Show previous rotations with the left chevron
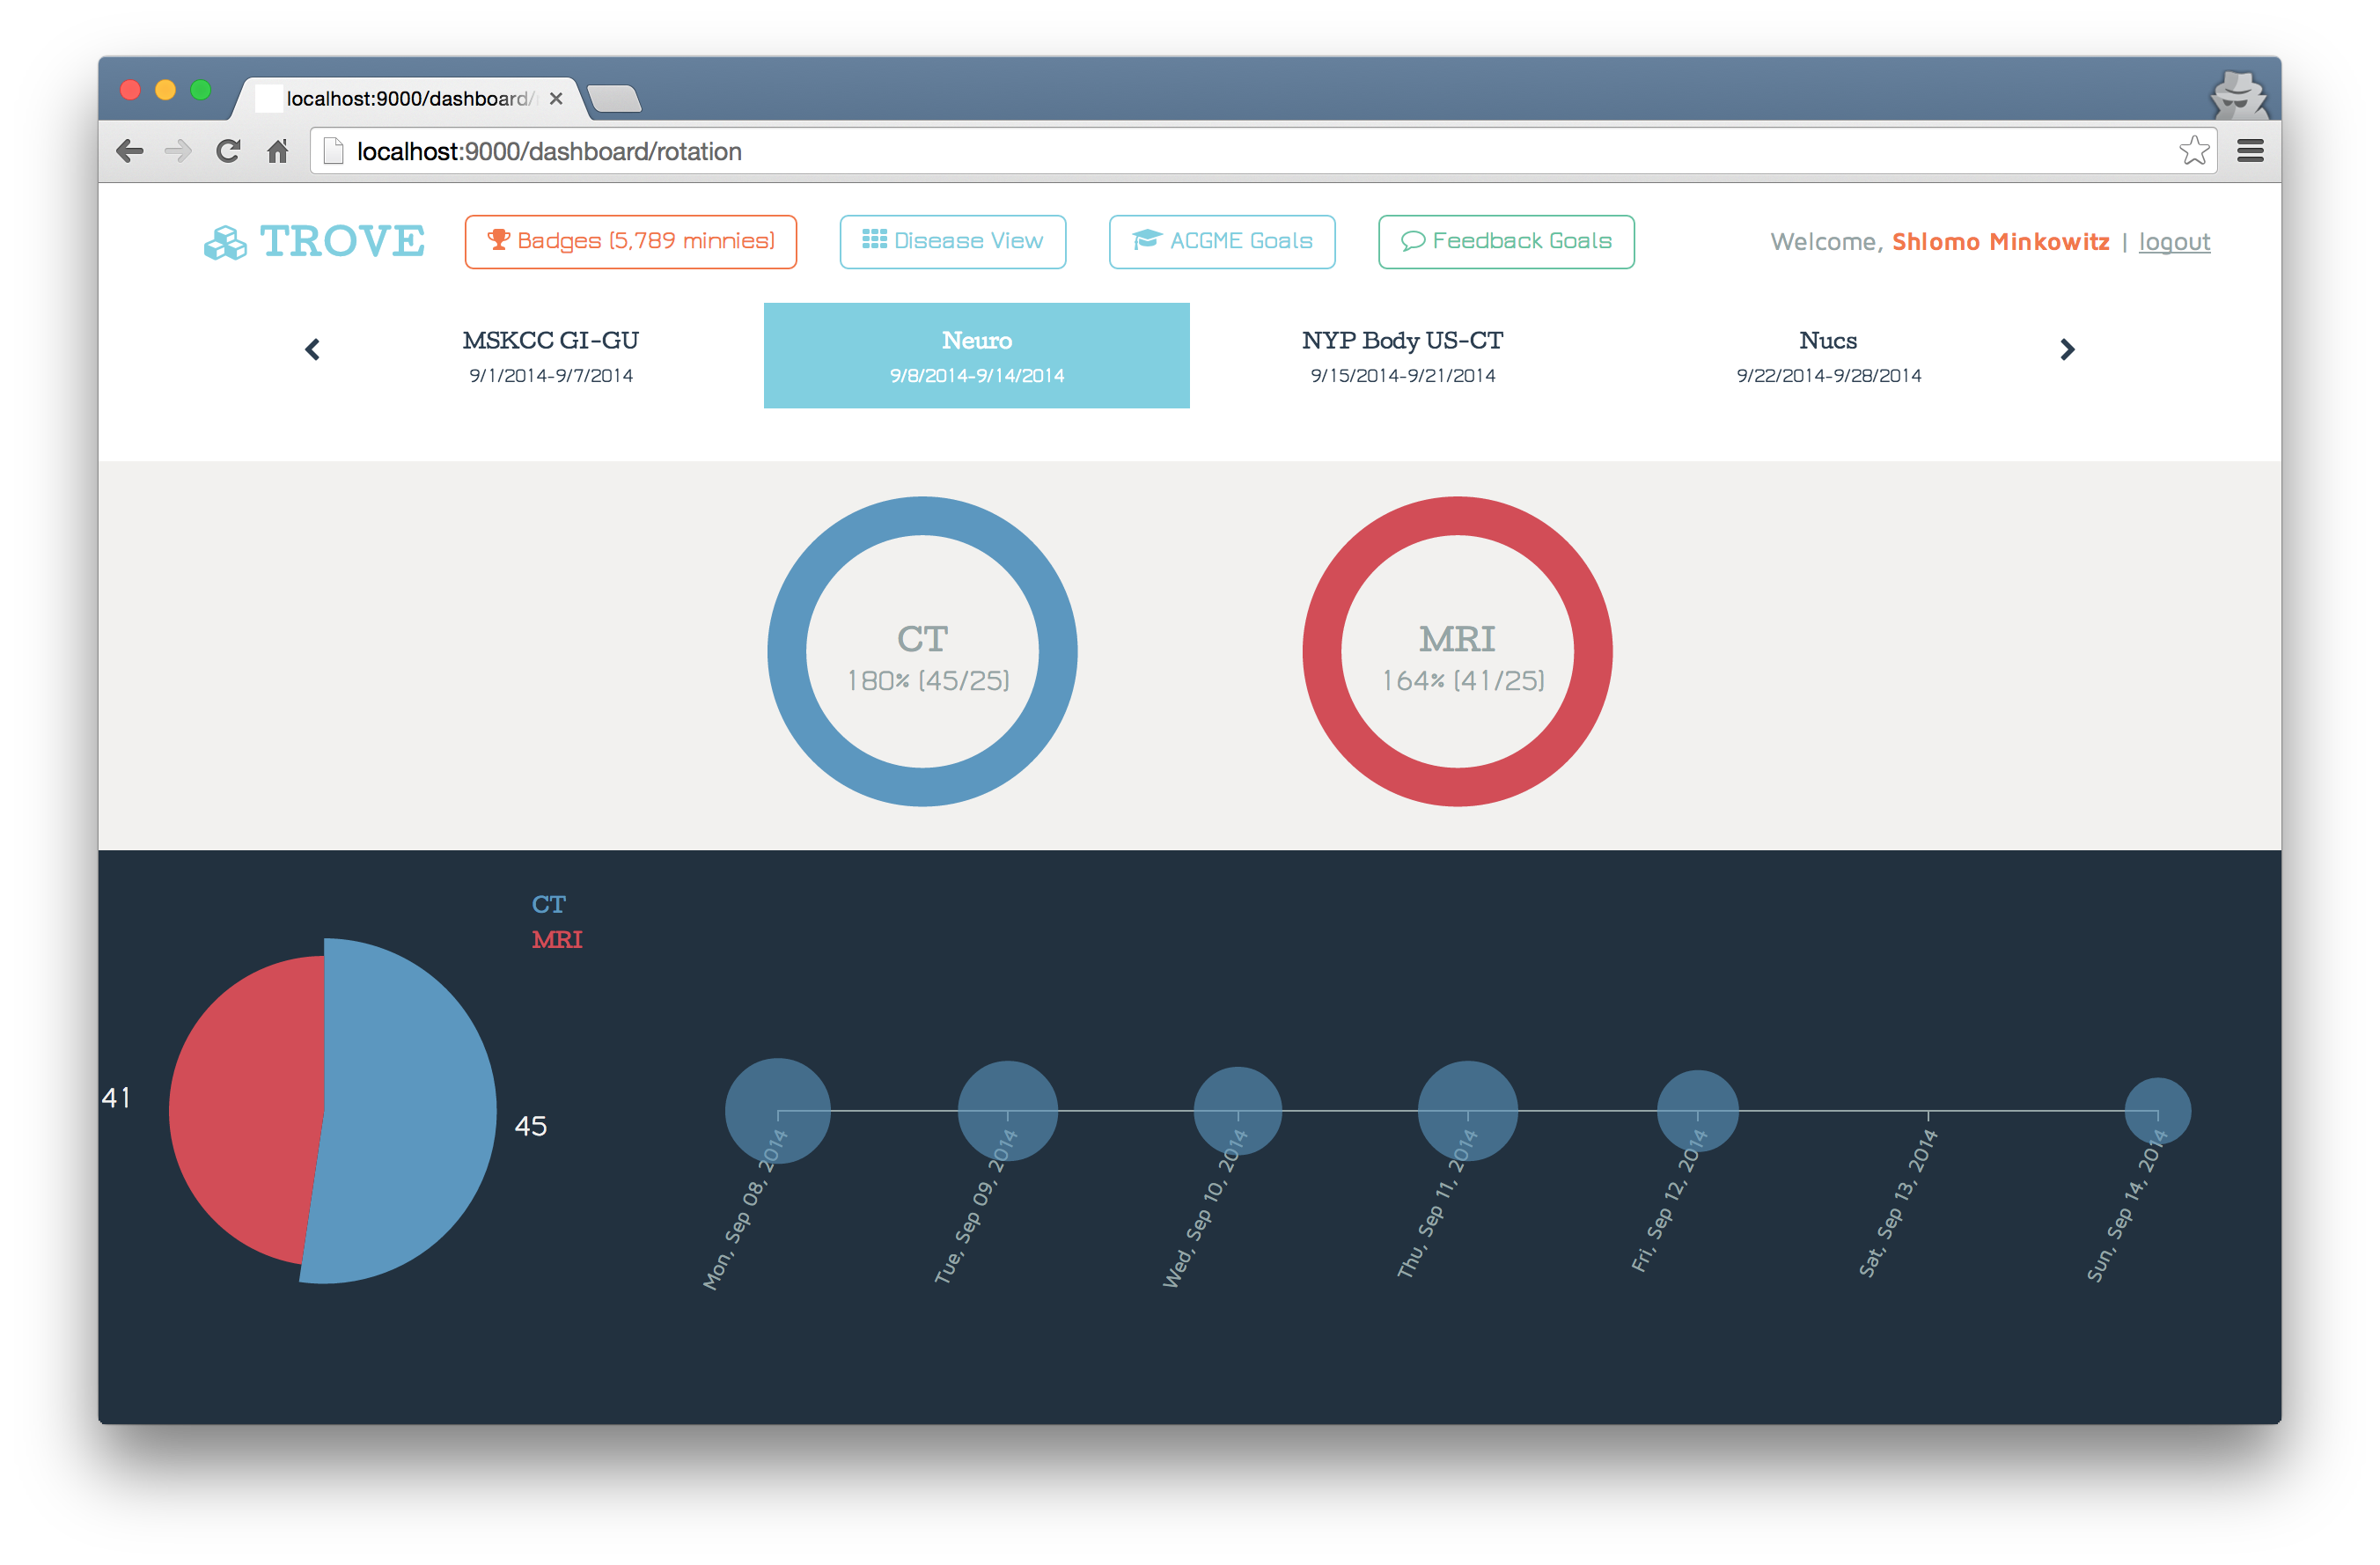This screenshot has height=1565, width=2380. [x=312, y=349]
